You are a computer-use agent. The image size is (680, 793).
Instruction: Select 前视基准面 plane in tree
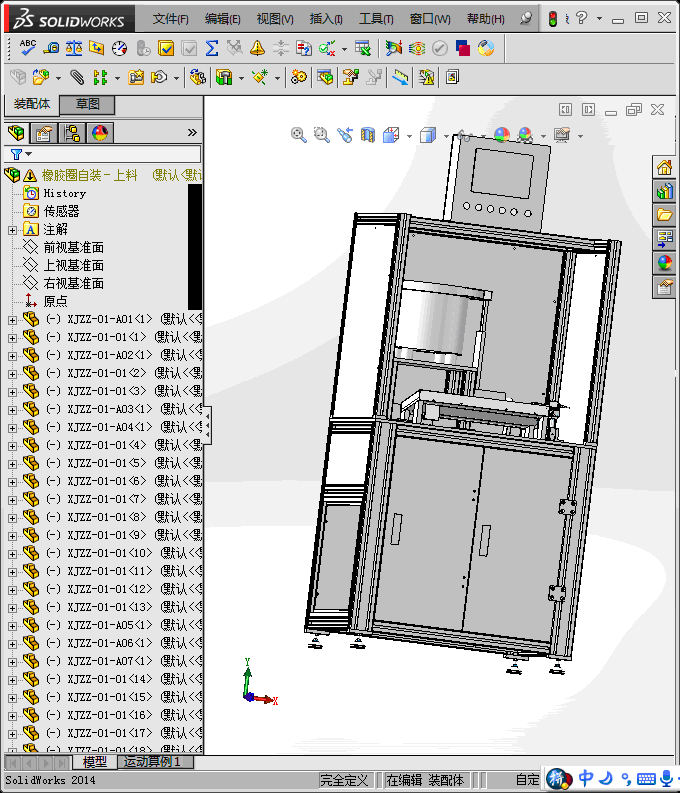(x=74, y=248)
